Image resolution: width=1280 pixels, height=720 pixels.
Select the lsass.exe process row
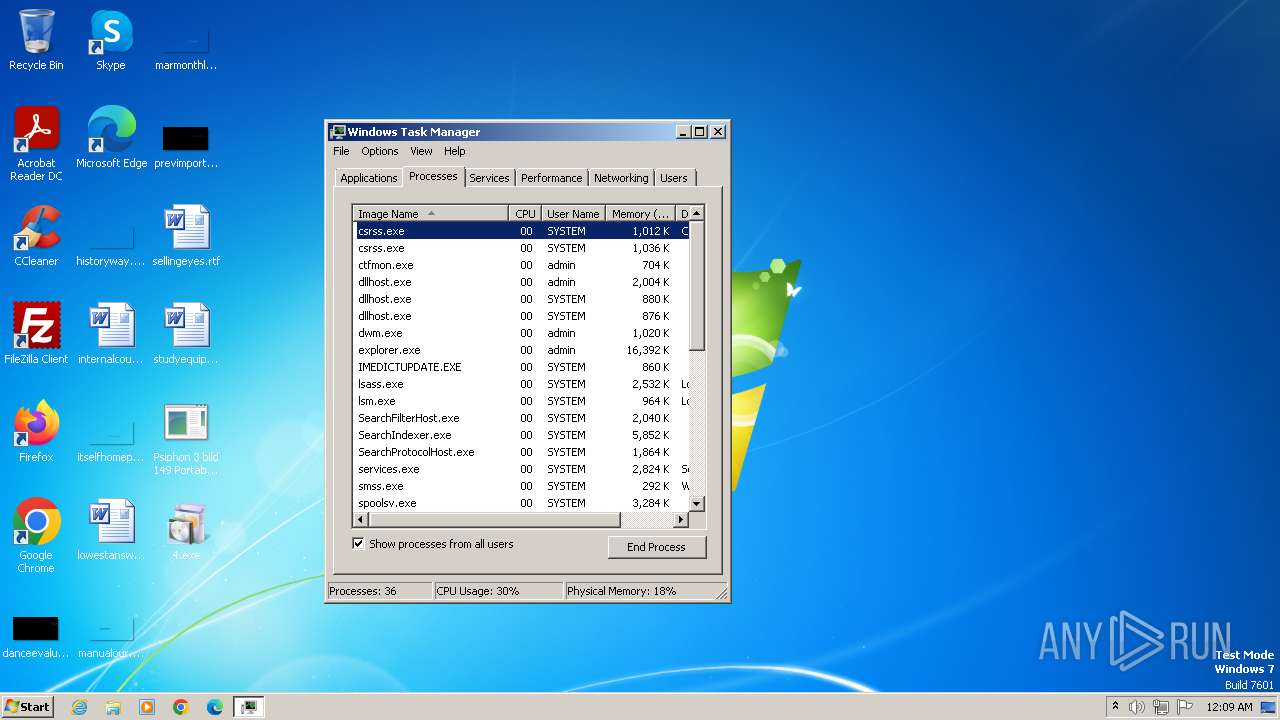521,384
